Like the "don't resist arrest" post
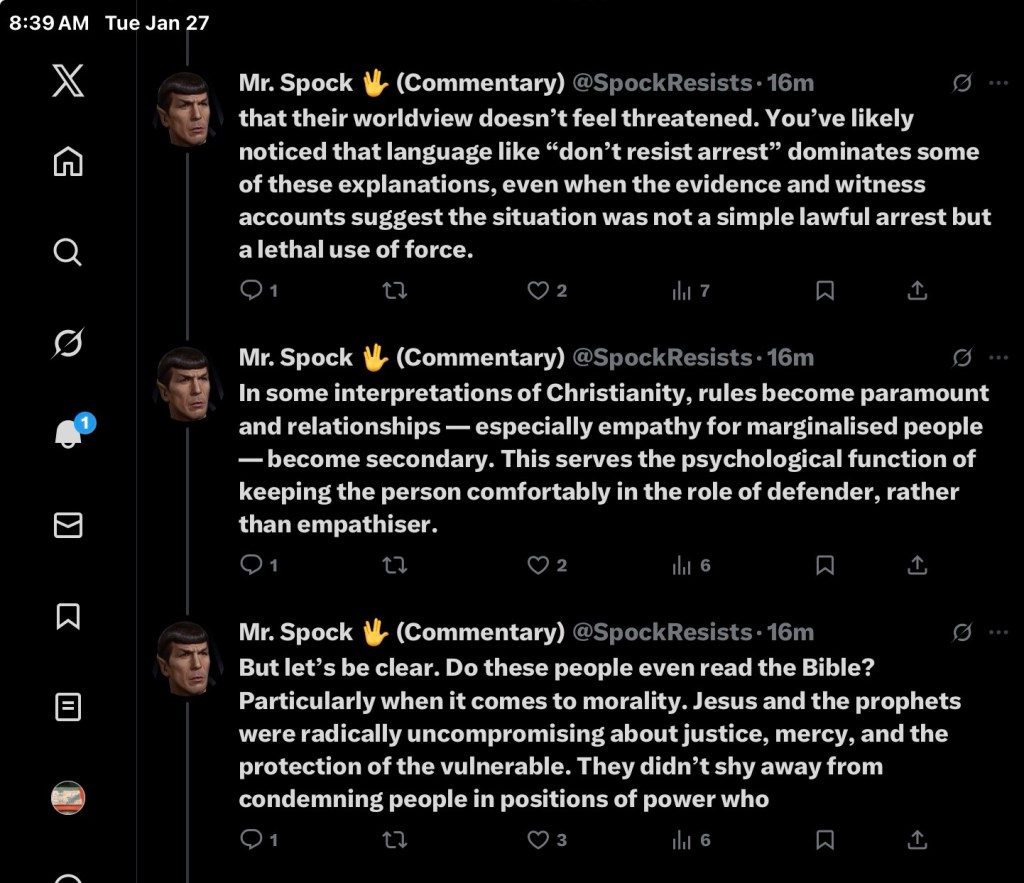This screenshot has height=883, width=1024. click(x=539, y=291)
